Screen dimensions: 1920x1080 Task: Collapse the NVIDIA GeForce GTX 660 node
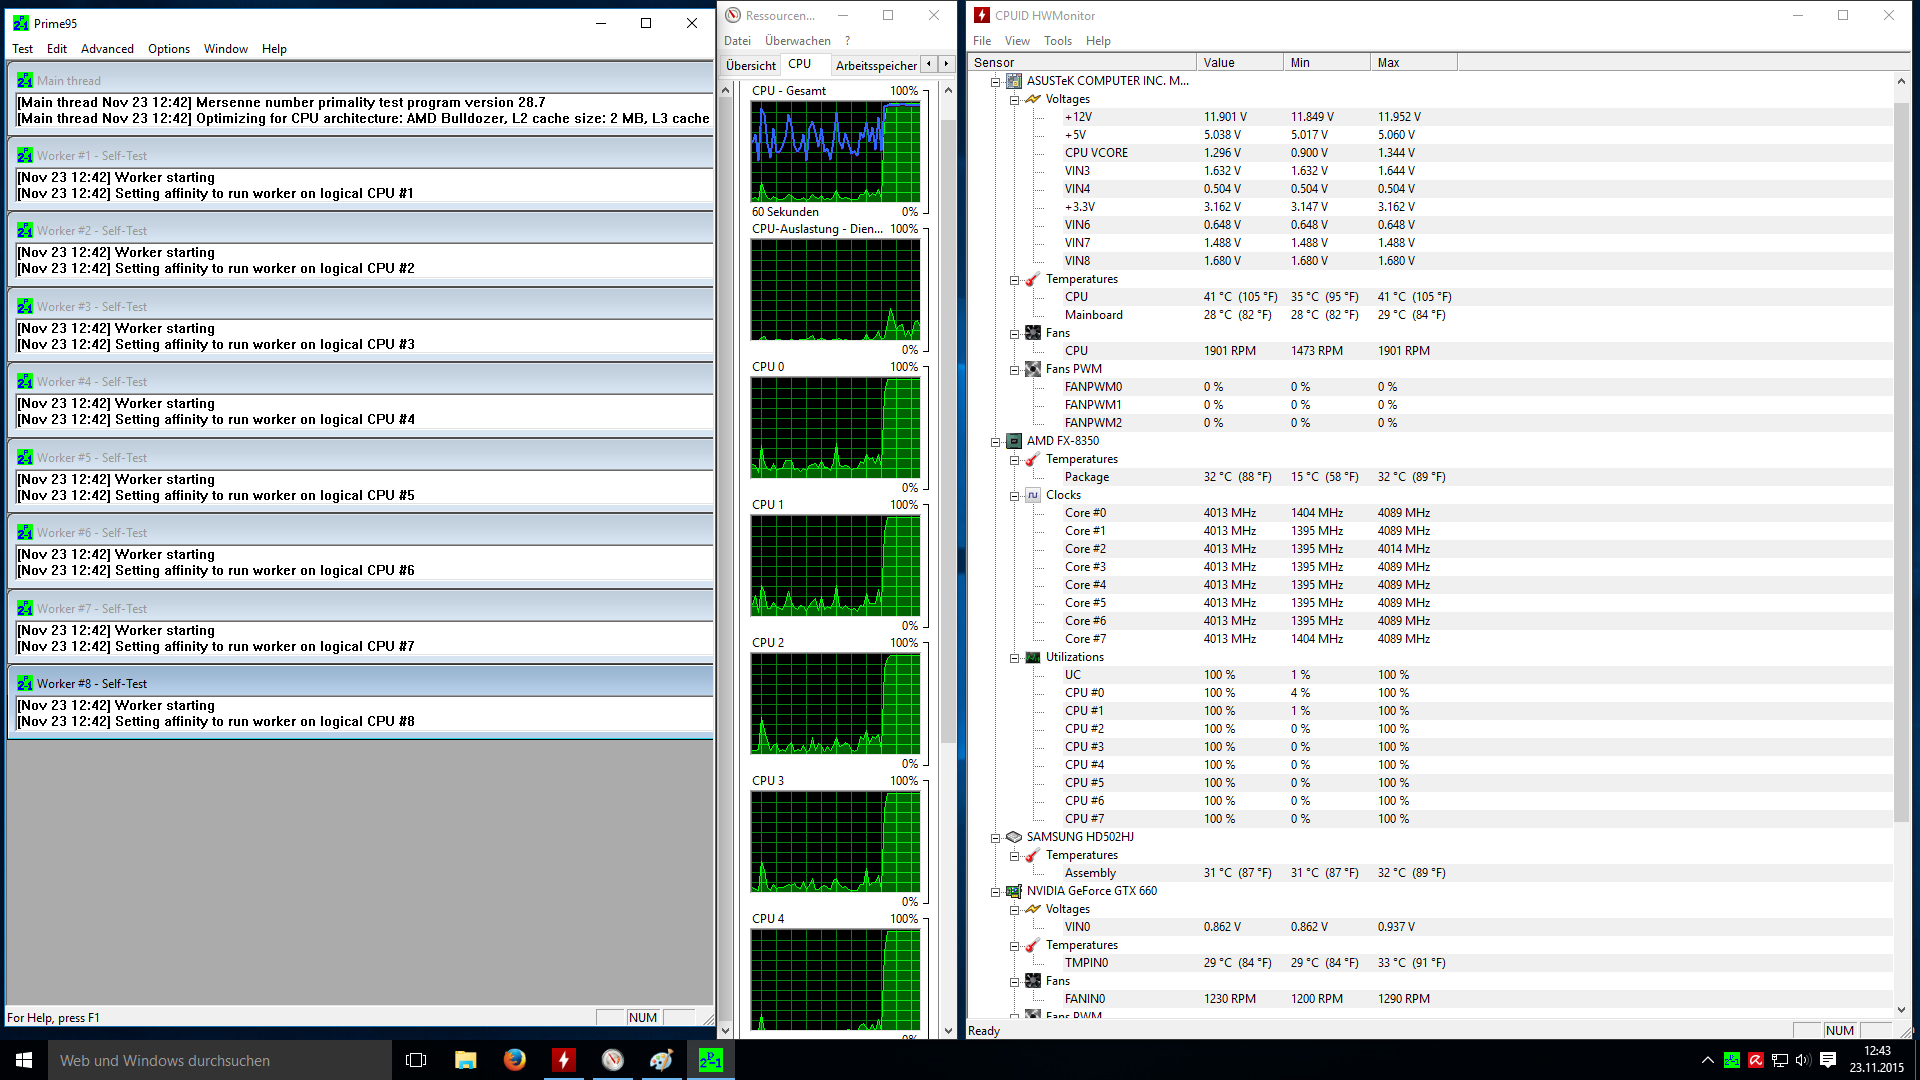(x=996, y=891)
